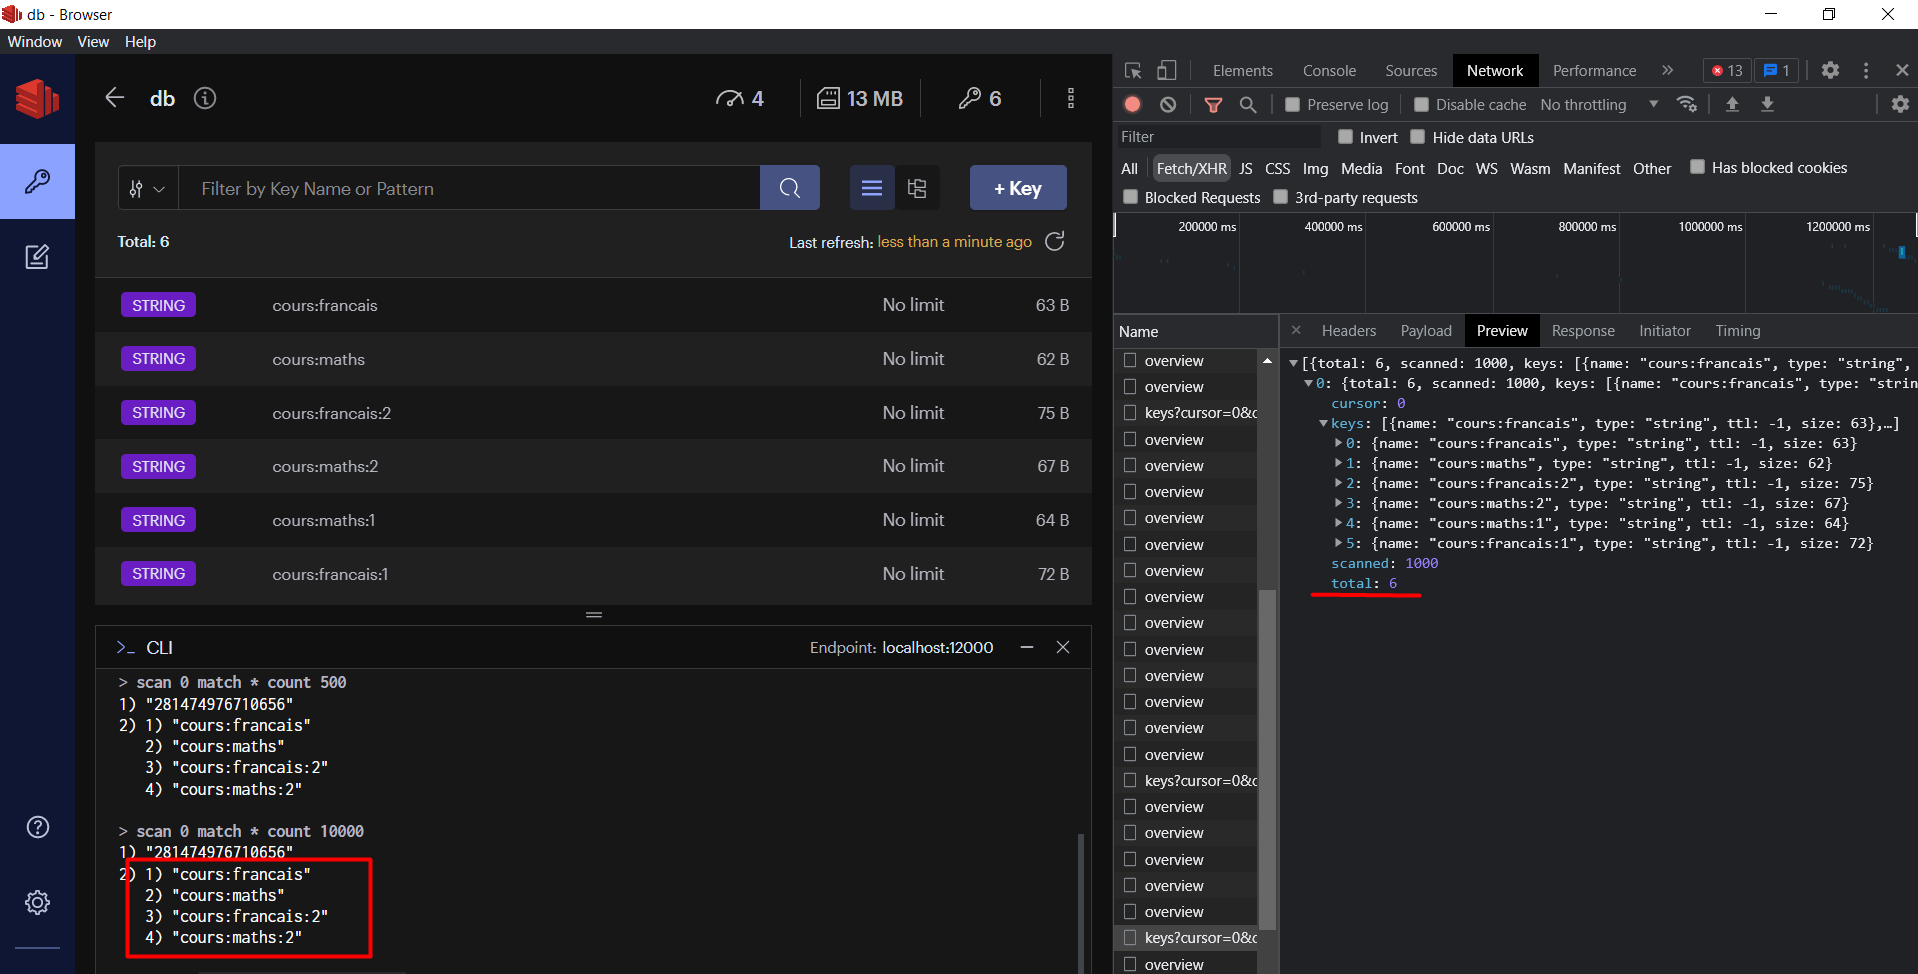Select the Fetch/XHR network filter
1918x974 pixels.
click(x=1191, y=168)
